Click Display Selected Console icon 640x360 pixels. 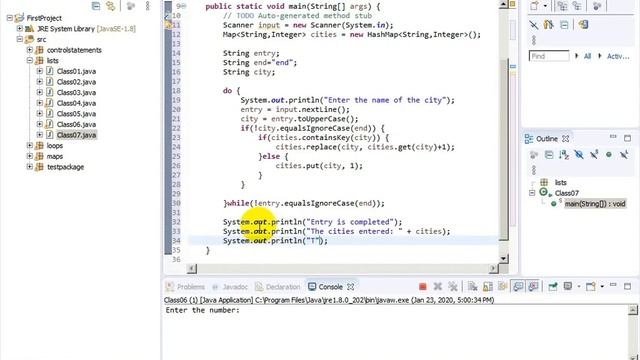[x=567, y=287]
